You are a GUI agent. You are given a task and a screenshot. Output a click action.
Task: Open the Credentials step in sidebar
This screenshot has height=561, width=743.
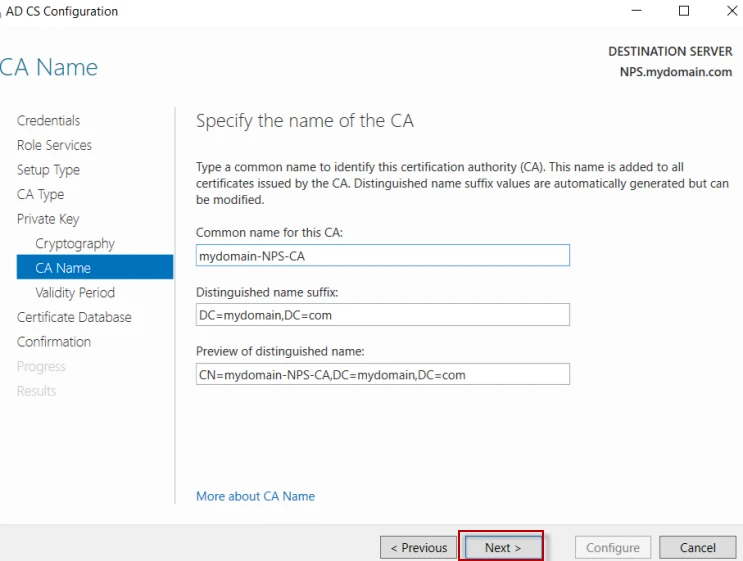48,121
